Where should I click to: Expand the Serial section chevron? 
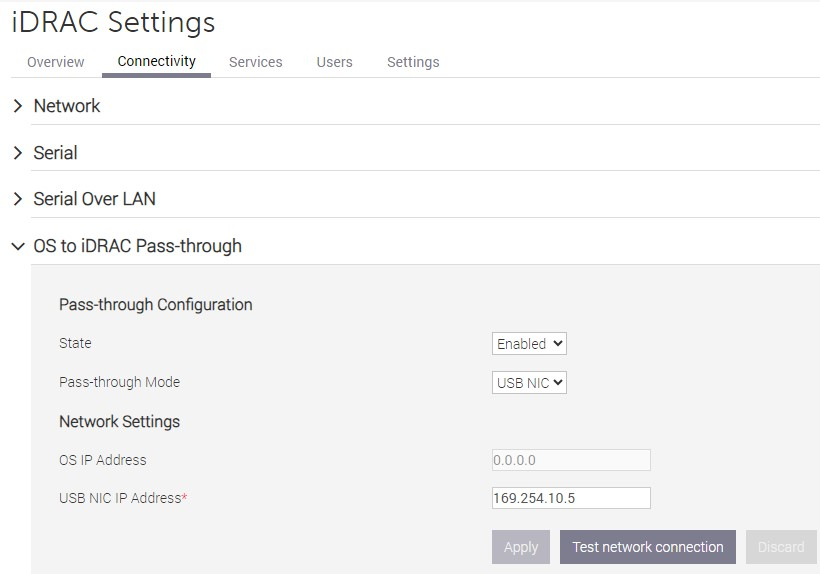[17, 153]
